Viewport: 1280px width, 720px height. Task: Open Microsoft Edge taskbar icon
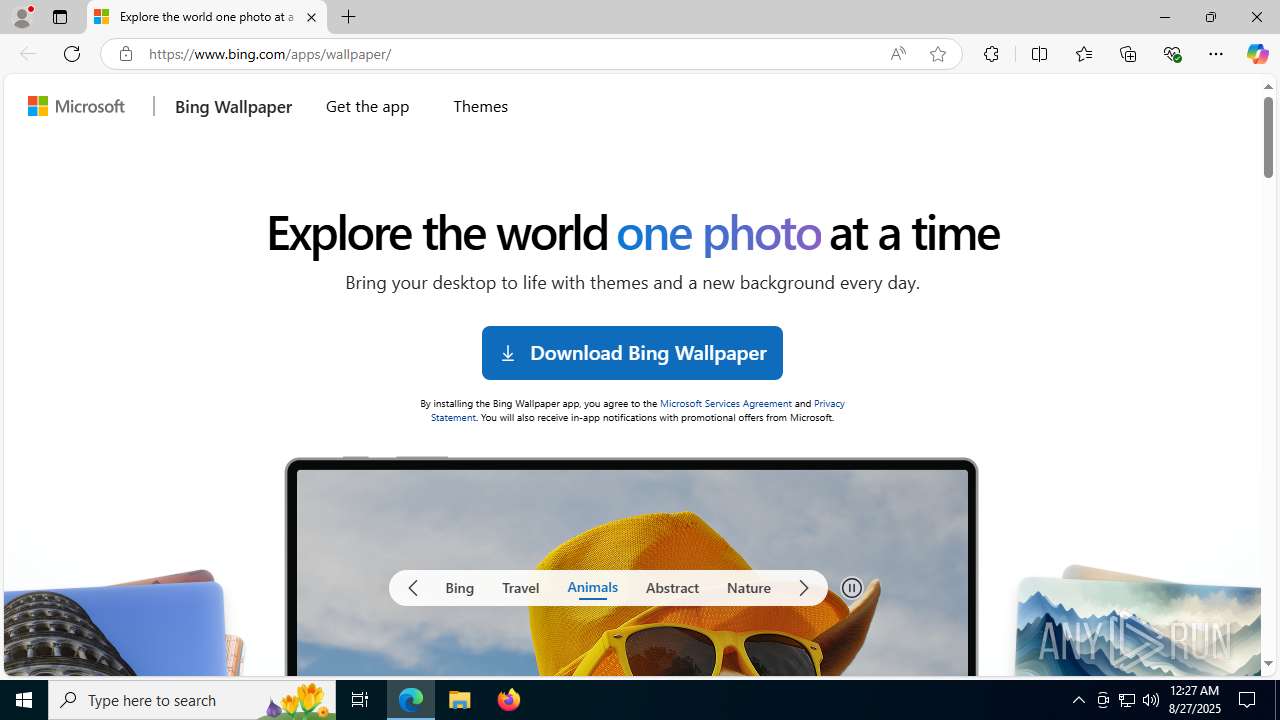coord(411,700)
